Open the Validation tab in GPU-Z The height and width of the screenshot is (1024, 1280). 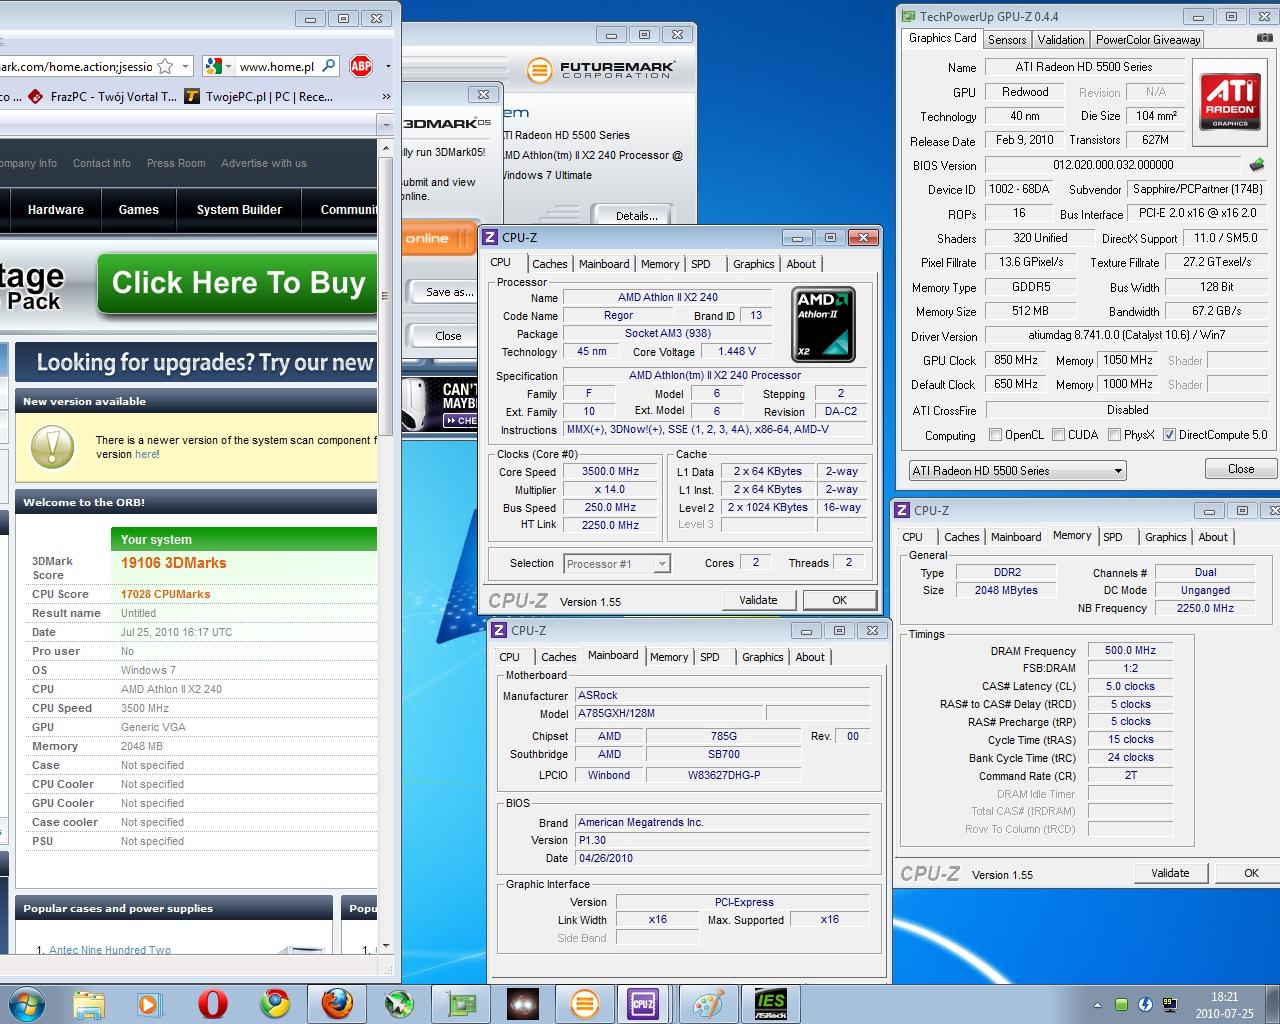(1060, 40)
